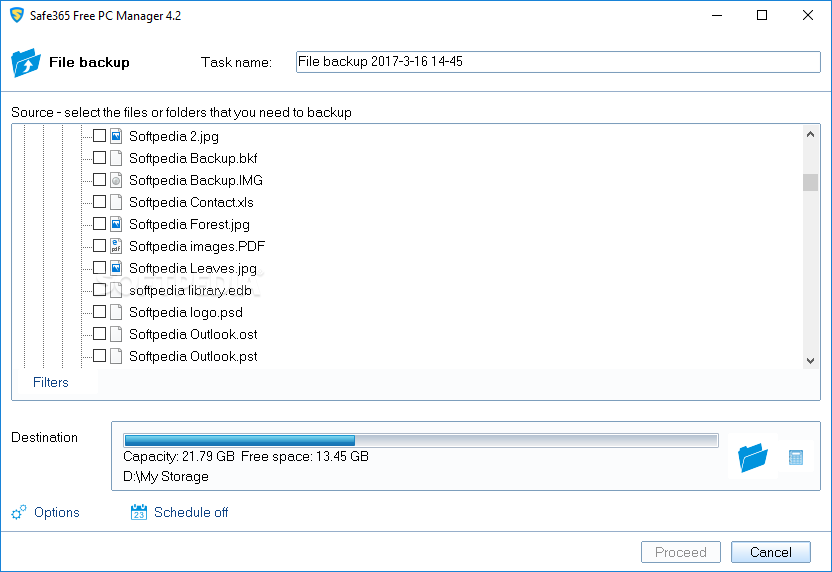Select the Softpedia 2.jpg file name

coord(174,136)
